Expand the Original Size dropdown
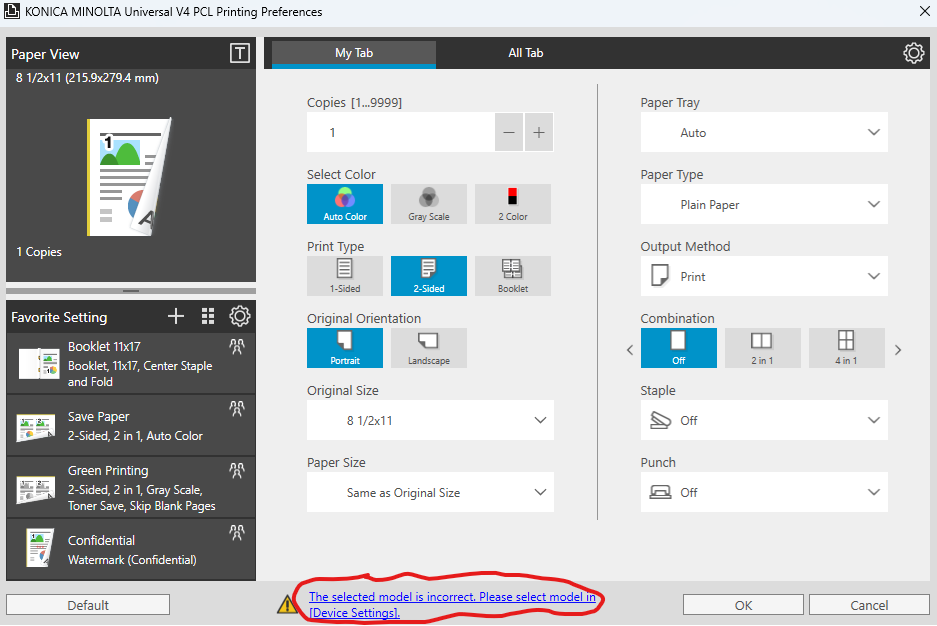Screen dimensions: 937x626 click(430, 420)
